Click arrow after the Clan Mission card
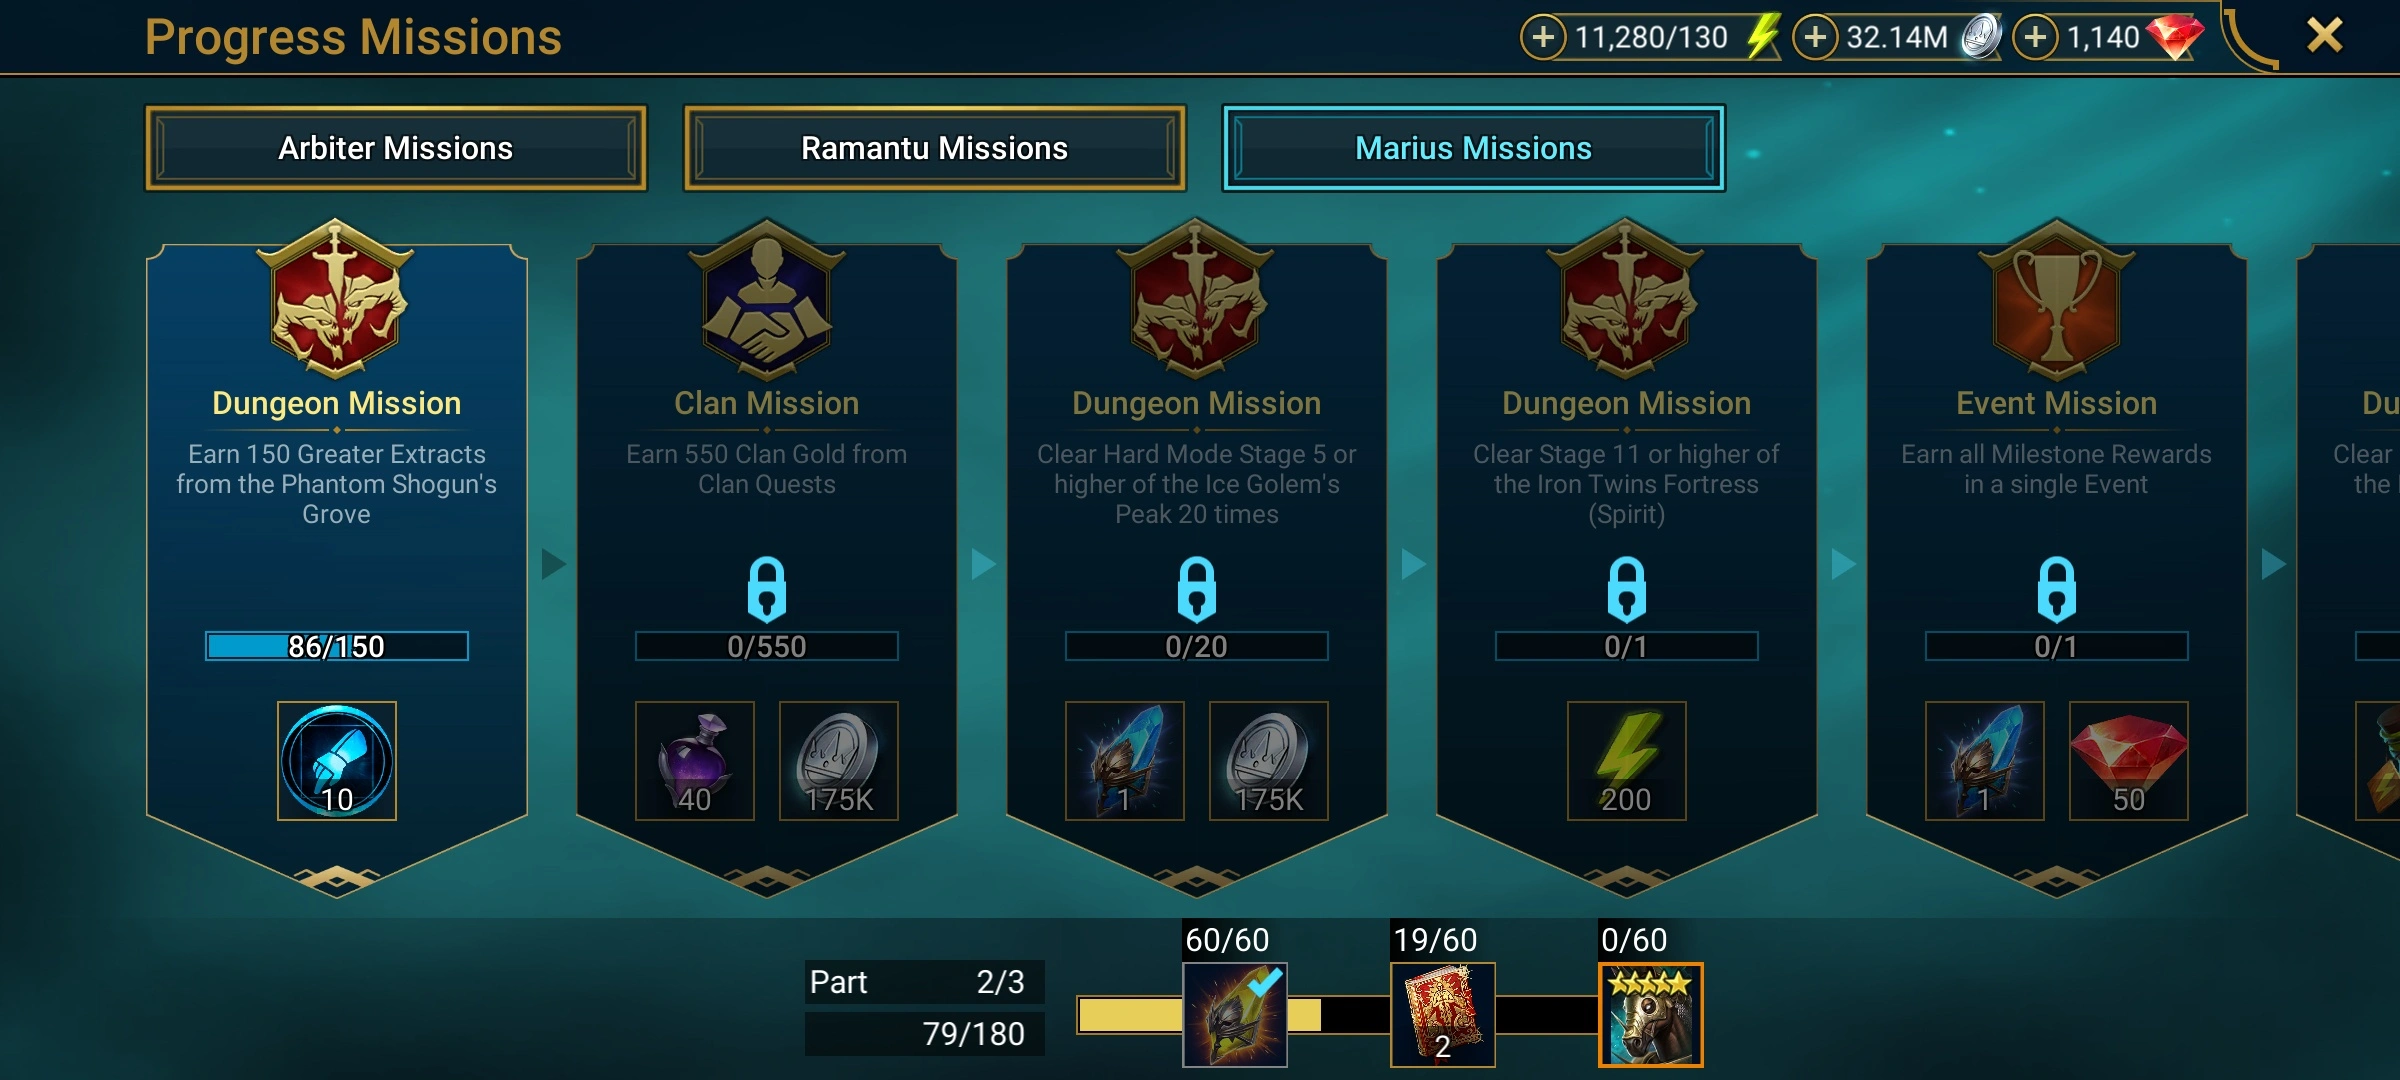This screenshot has width=2400, height=1080. click(983, 563)
